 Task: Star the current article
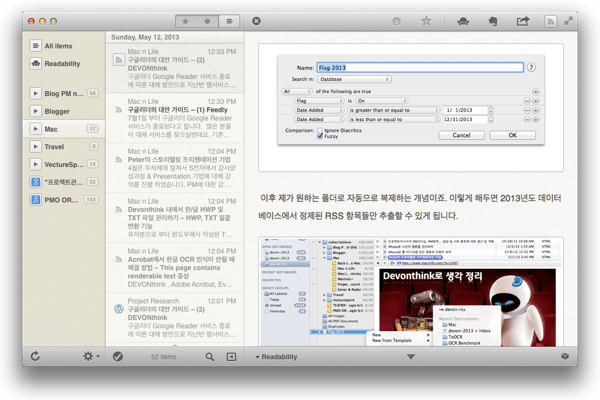coord(426,20)
